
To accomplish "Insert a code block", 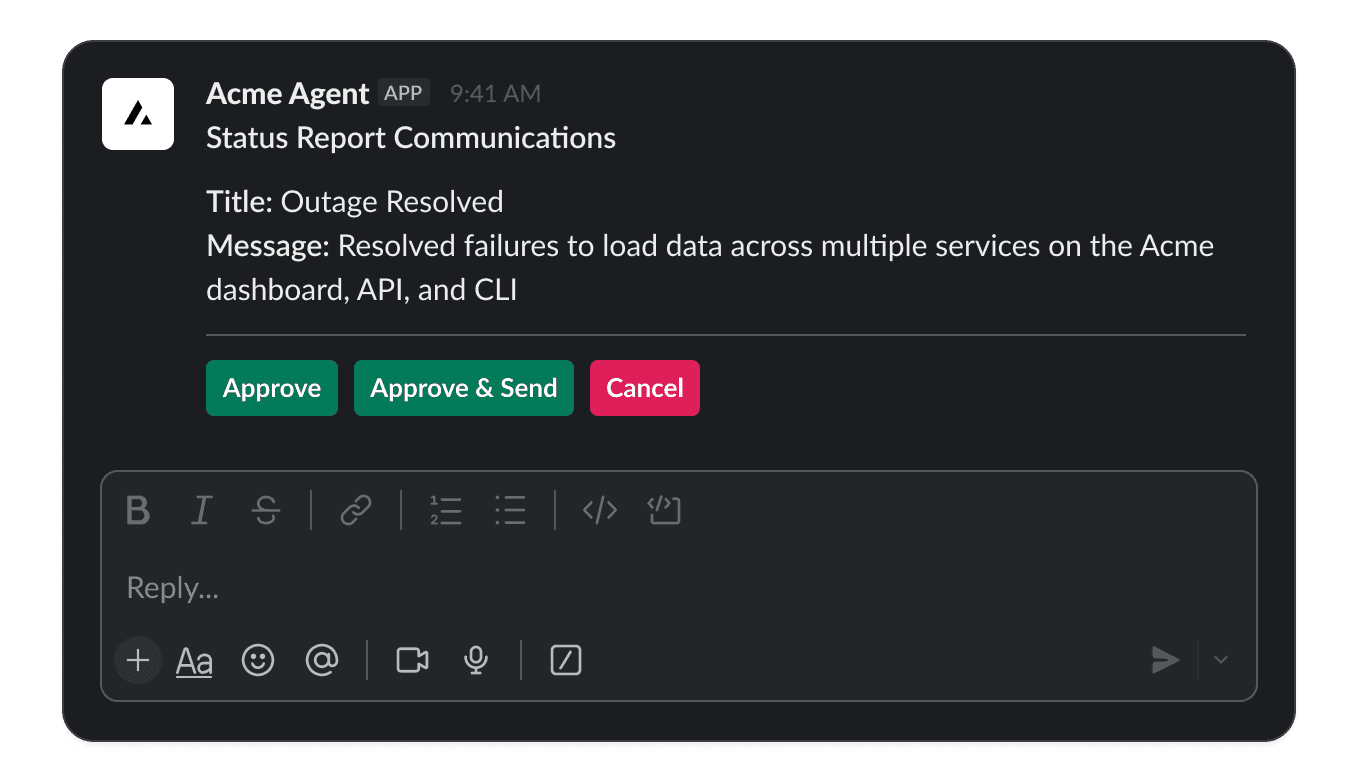I will tap(664, 511).
